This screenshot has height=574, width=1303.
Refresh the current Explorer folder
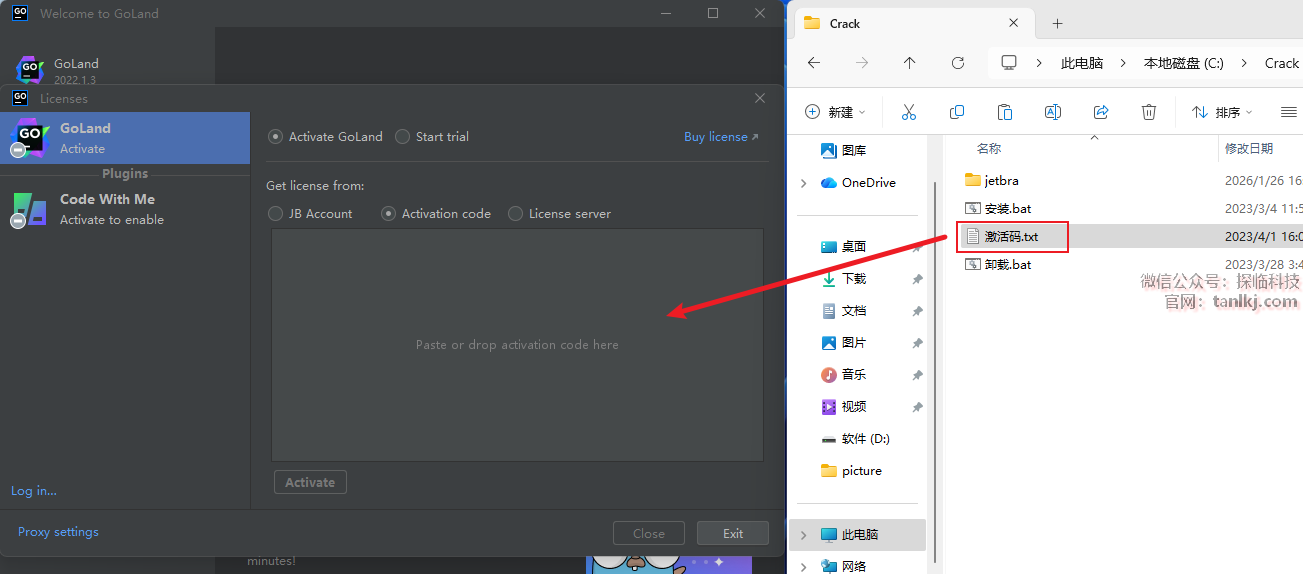click(x=957, y=63)
